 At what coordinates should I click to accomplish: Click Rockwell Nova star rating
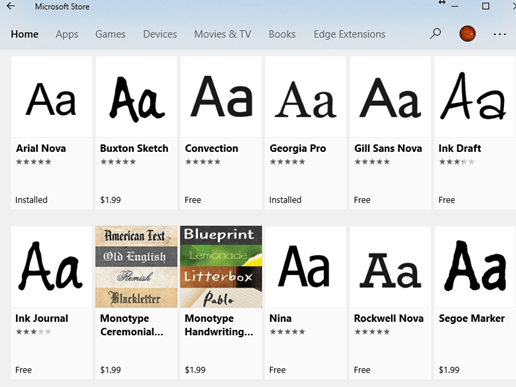pyautogui.click(x=372, y=332)
